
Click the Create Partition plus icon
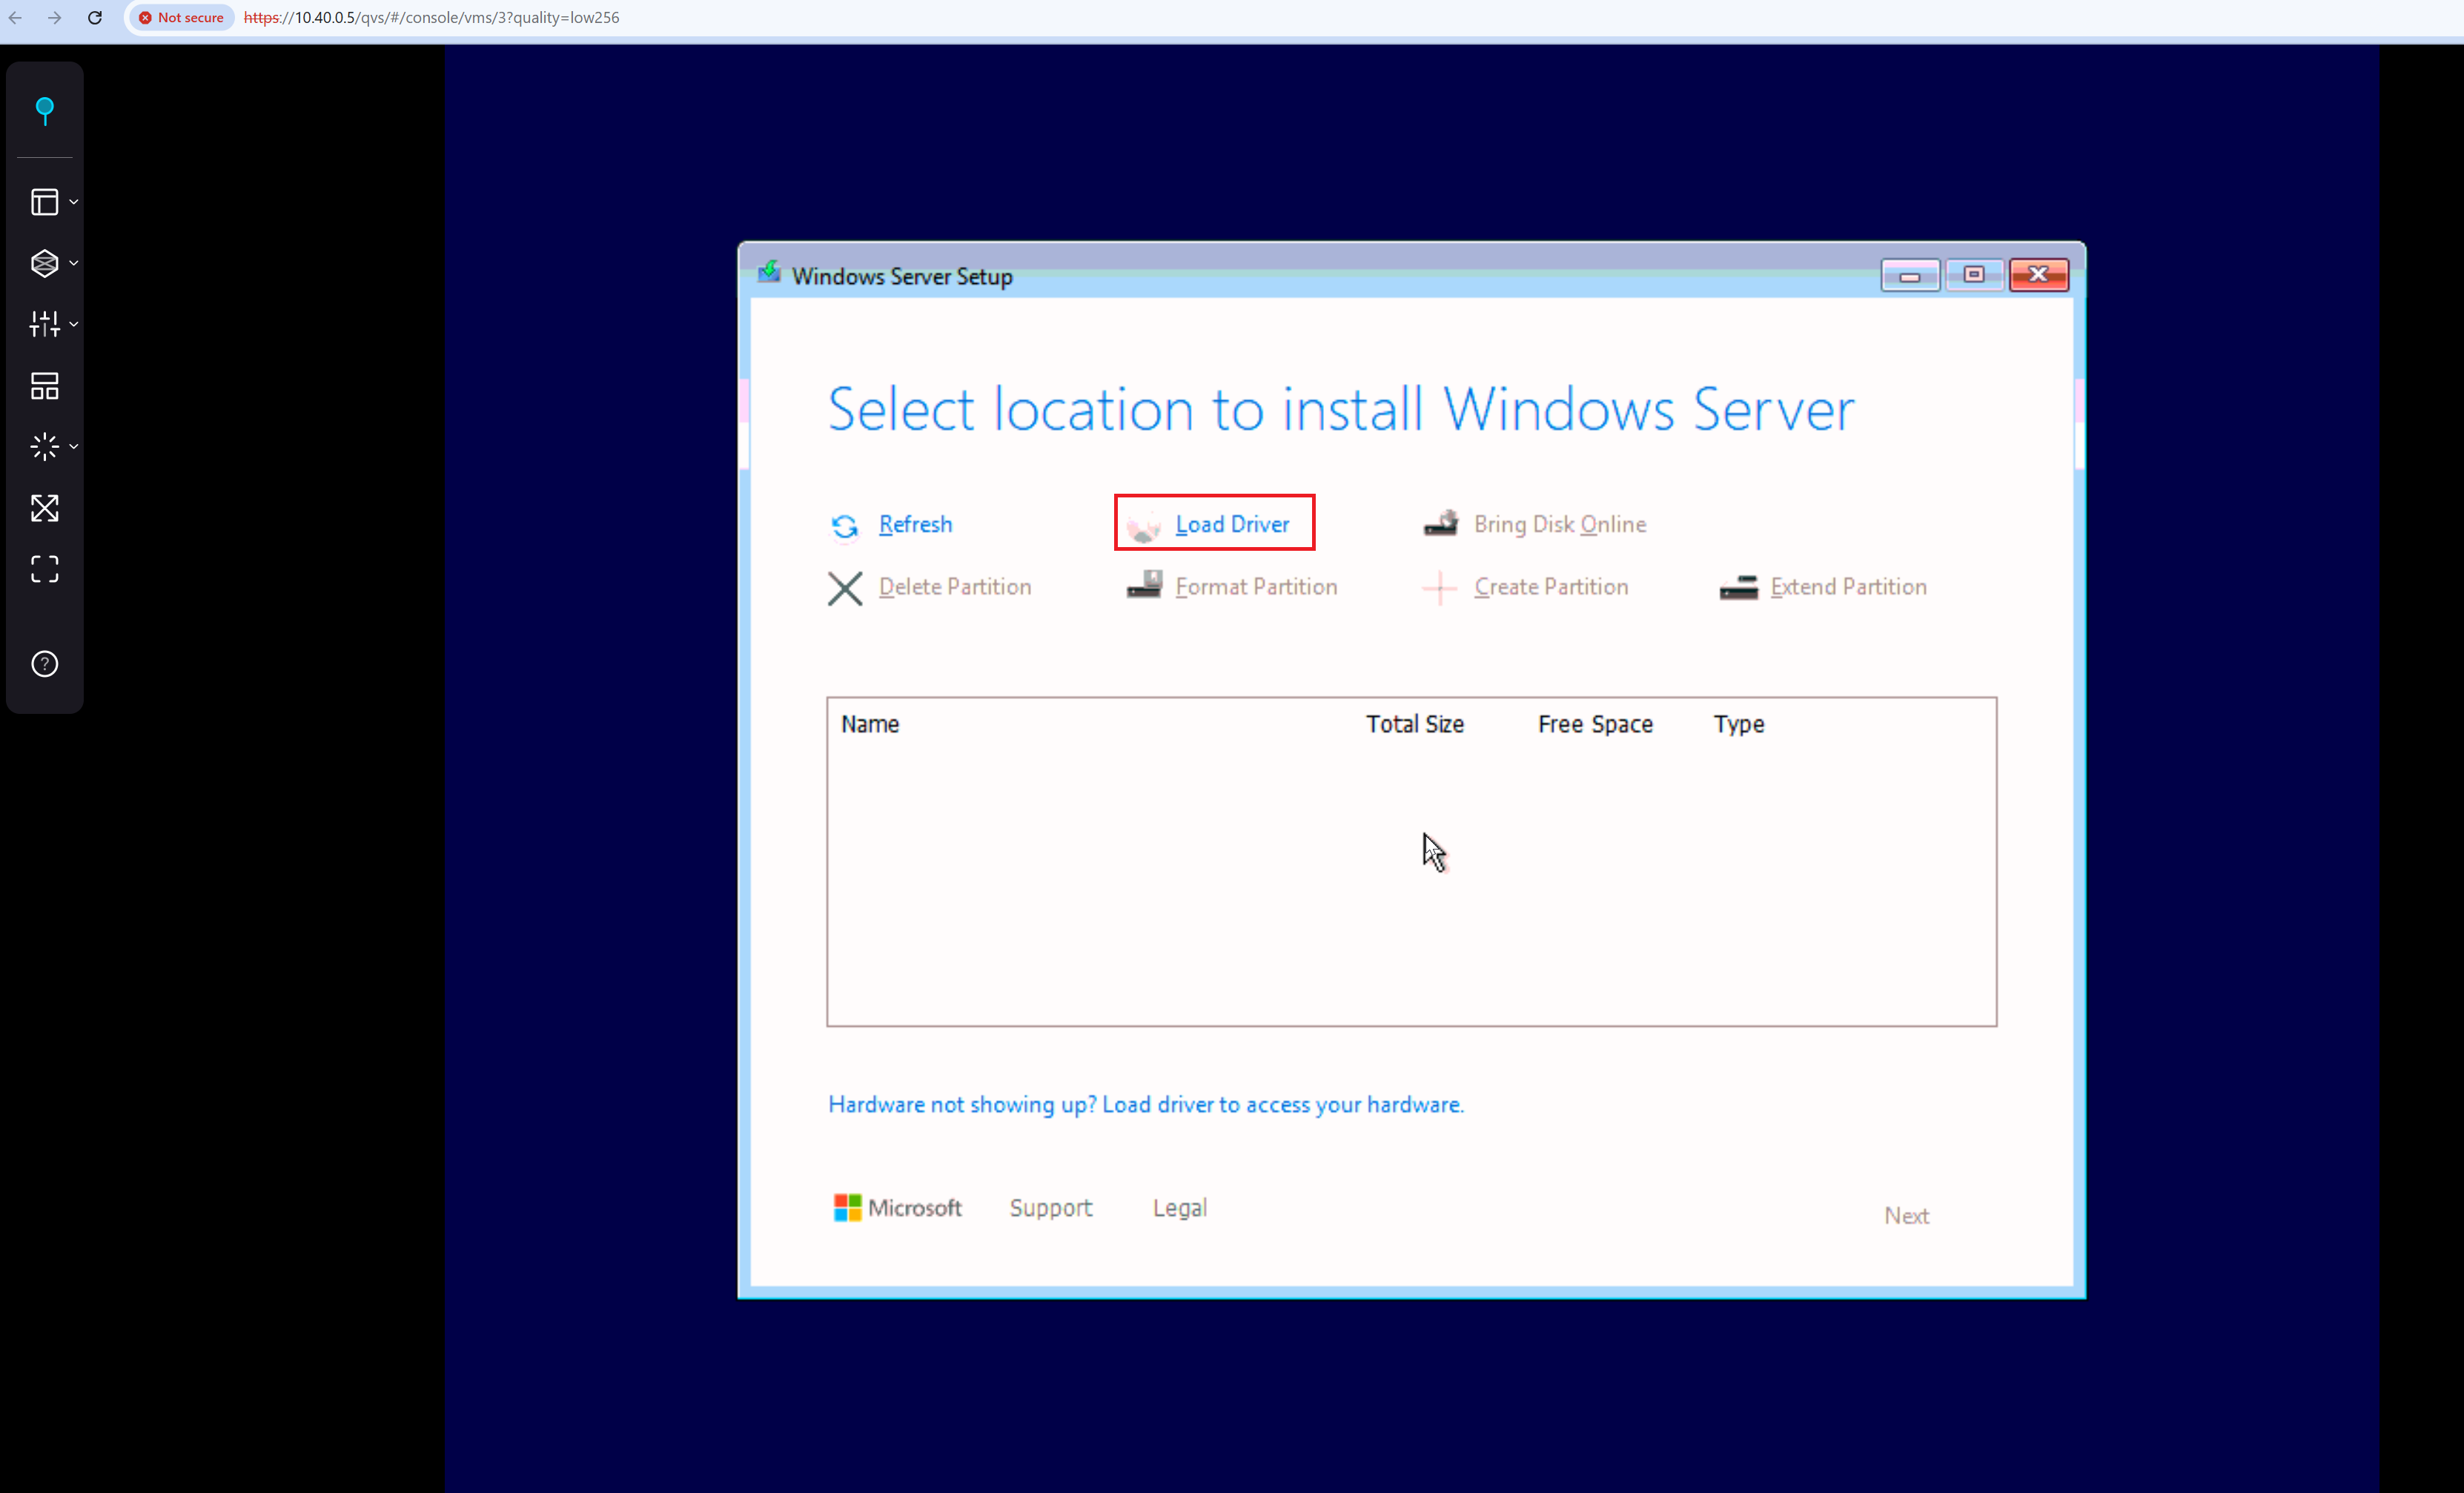[1440, 588]
